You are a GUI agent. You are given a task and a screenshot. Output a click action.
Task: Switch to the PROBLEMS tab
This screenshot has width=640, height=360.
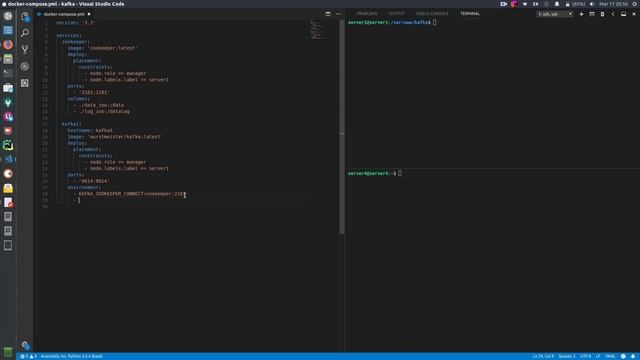pyautogui.click(x=367, y=13)
